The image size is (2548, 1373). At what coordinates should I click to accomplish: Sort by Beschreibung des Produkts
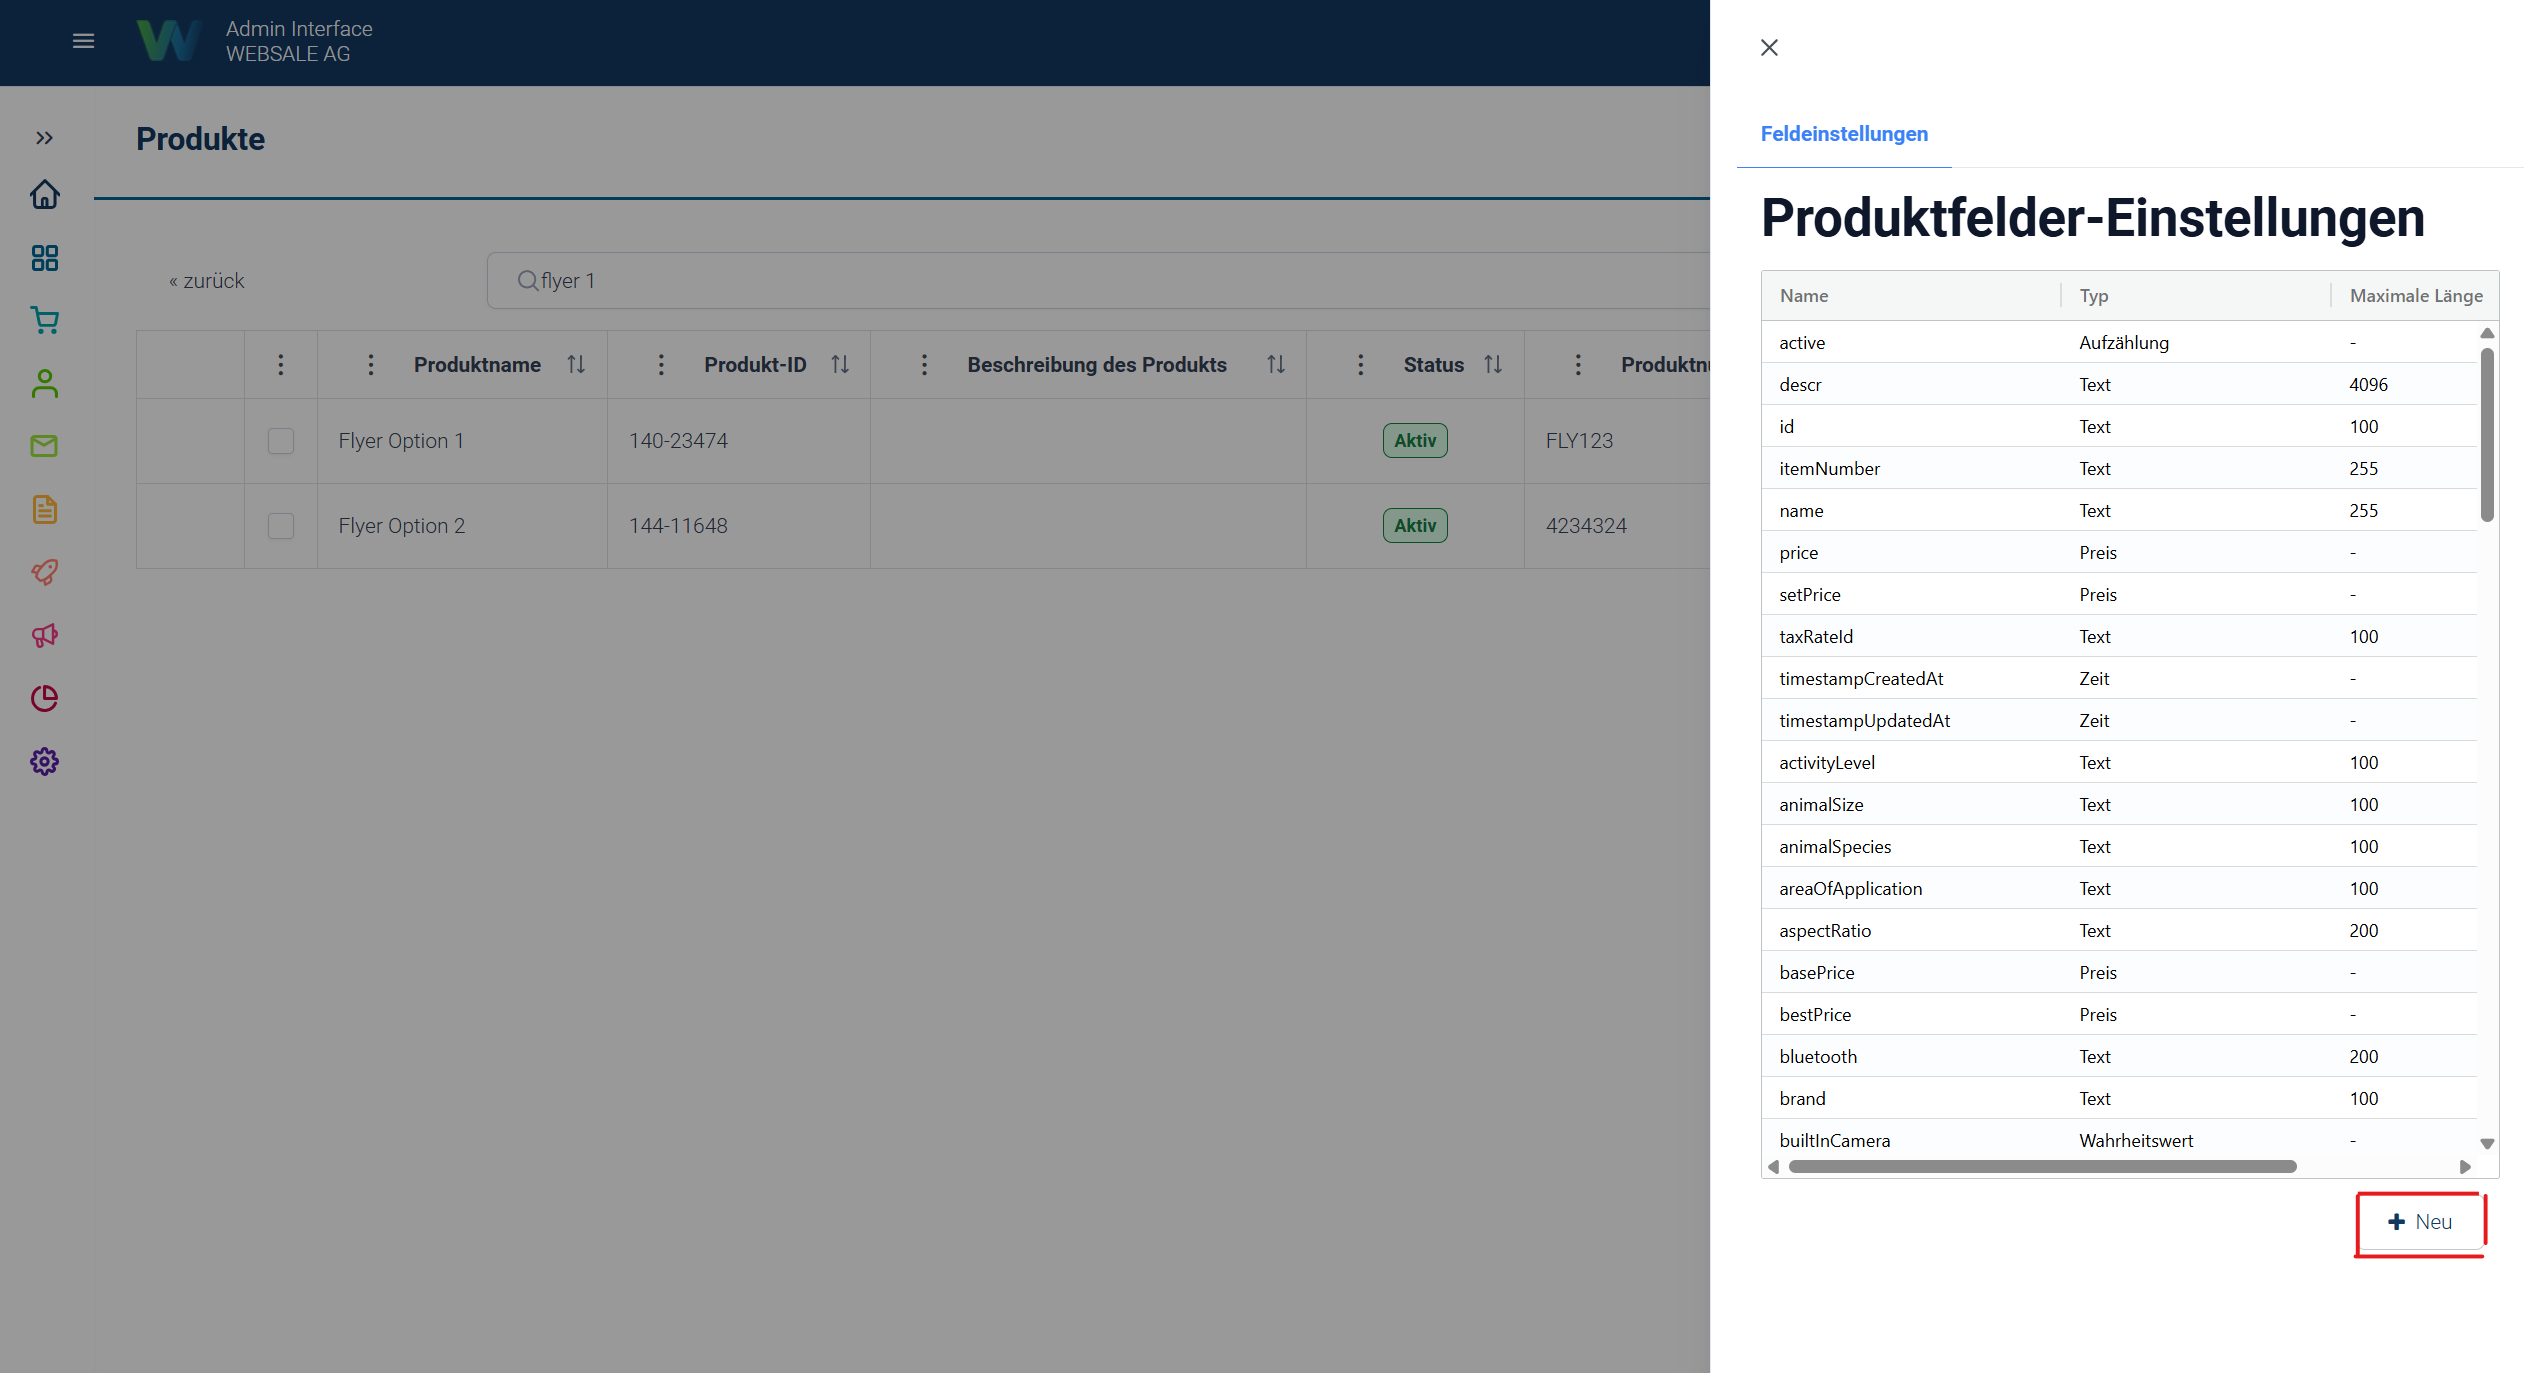tap(1276, 365)
